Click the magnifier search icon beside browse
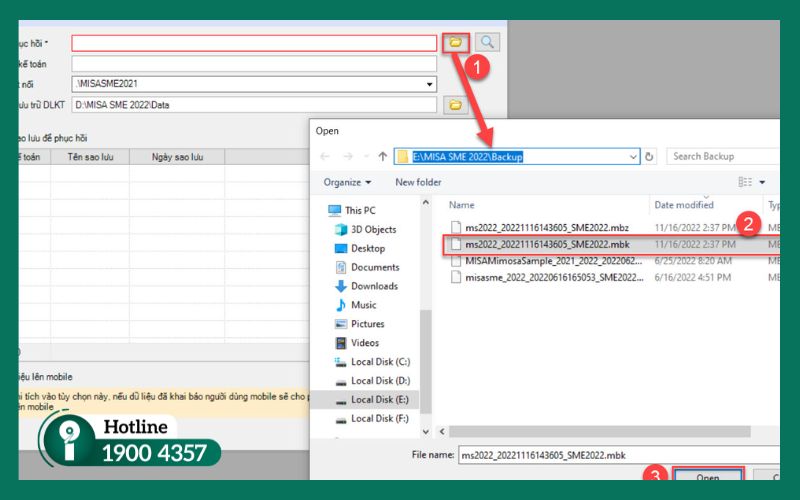The image size is (800, 500). pyautogui.click(x=487, y=43)
